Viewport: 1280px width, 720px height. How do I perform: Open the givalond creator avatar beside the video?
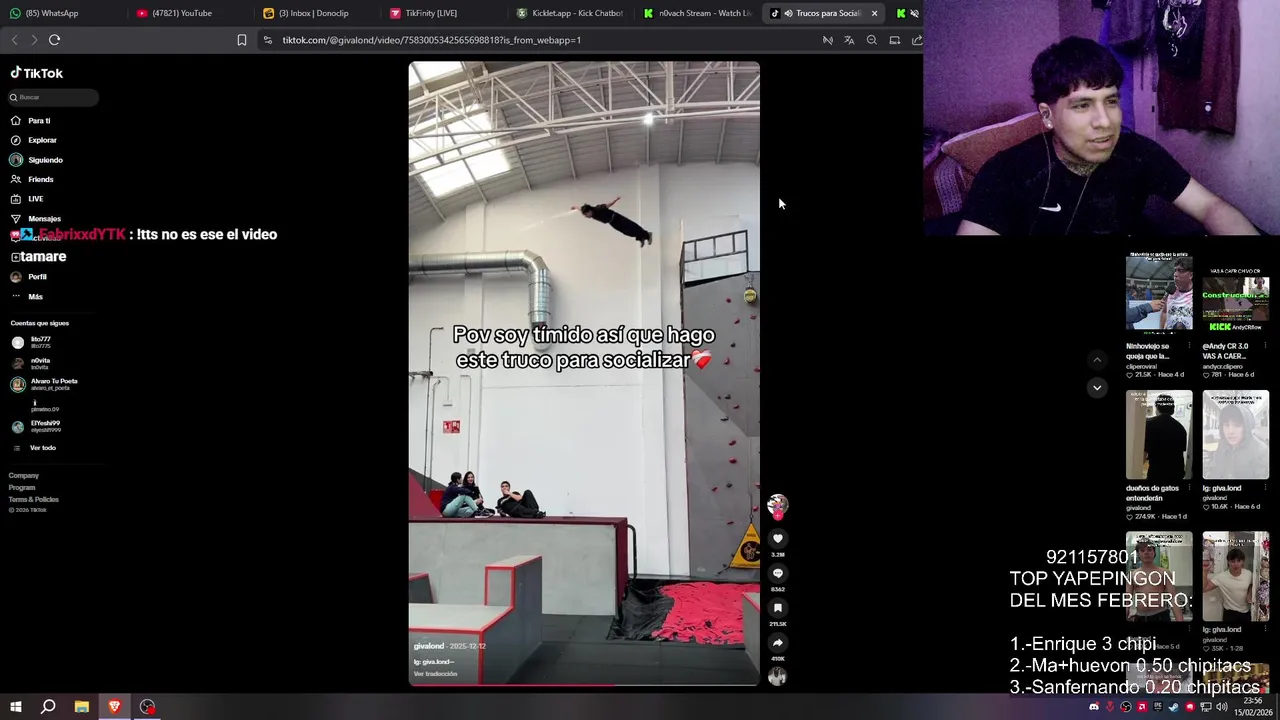coord(777,506)
